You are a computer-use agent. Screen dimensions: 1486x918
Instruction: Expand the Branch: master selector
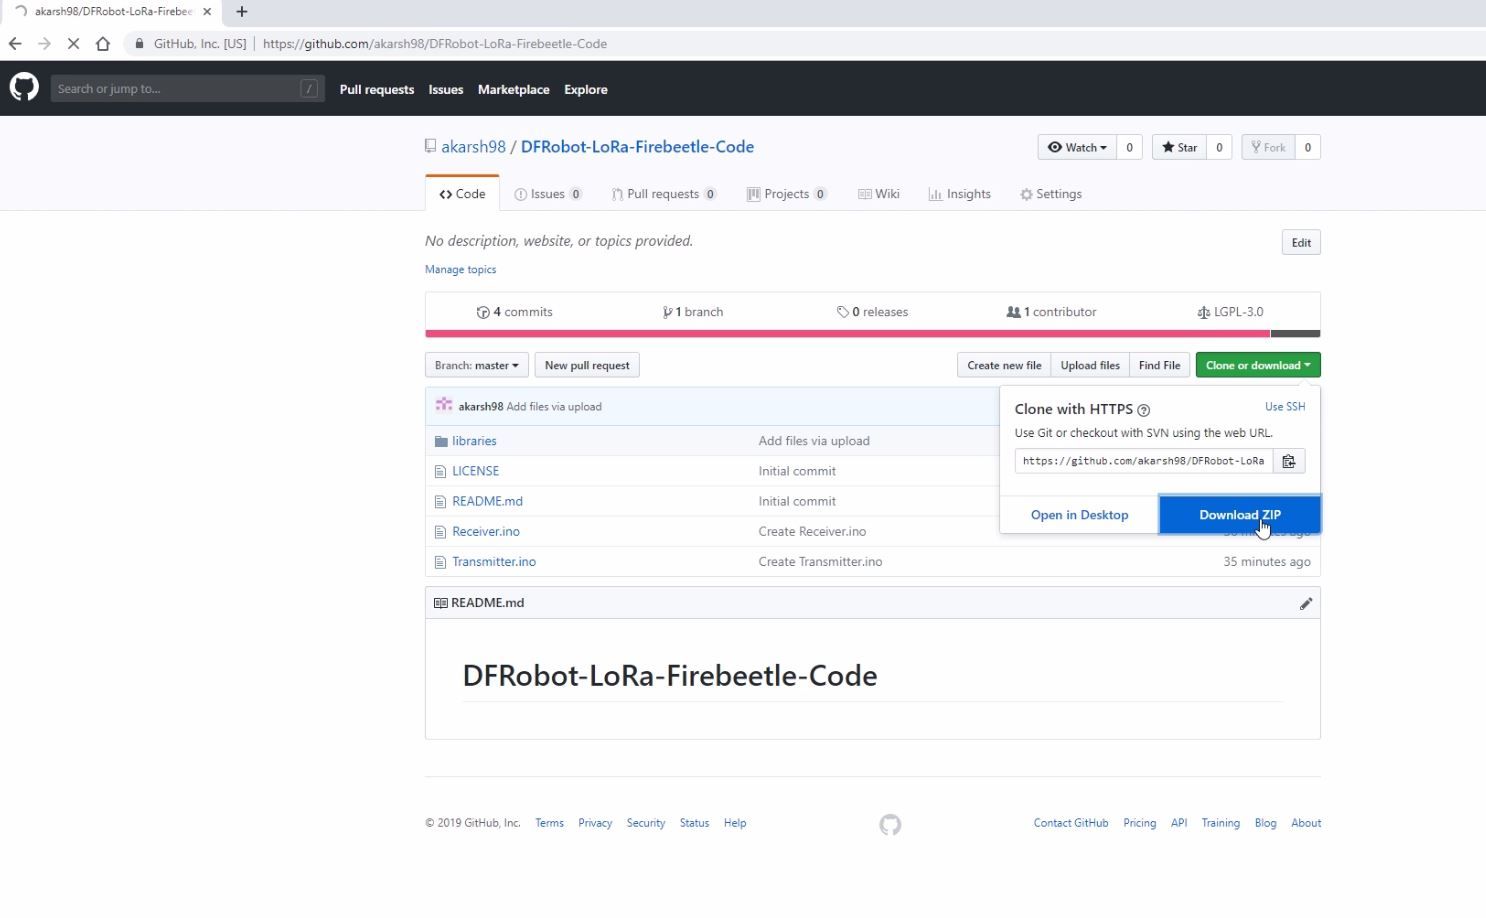click(476, 365)
